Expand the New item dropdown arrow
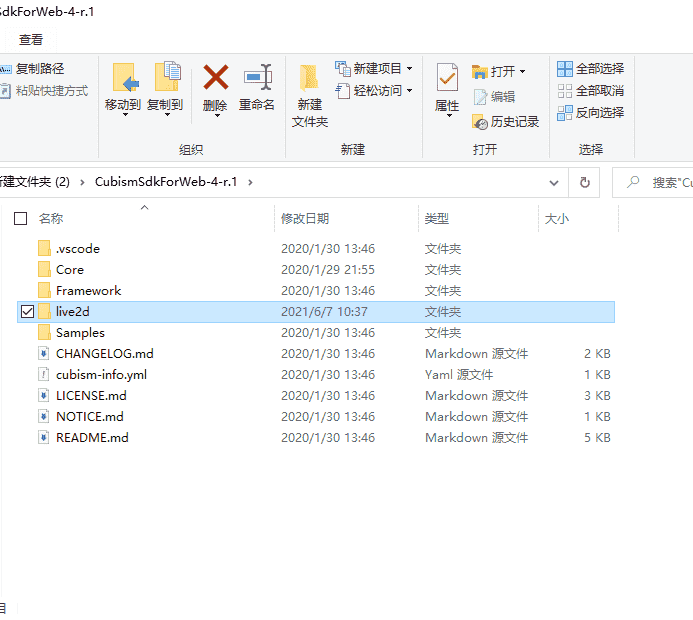Viewport: 693px width, 620px height. (409, 68)
